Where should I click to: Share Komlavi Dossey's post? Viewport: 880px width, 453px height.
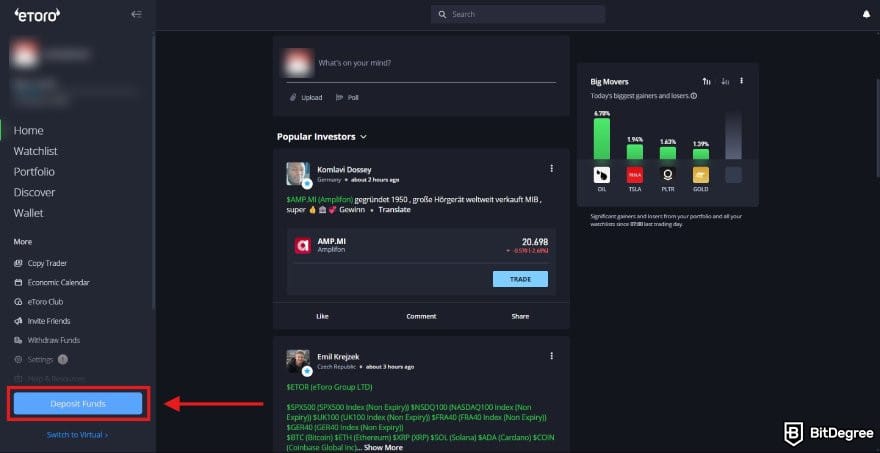click(x=520, y=317)
